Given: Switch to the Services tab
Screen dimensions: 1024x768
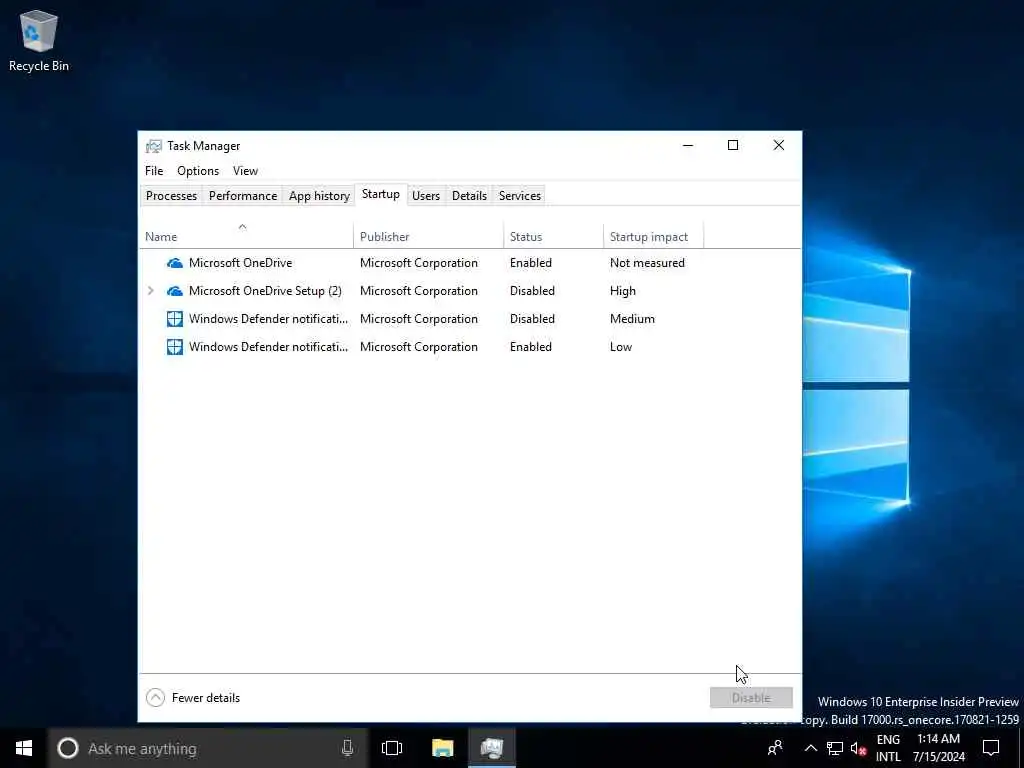Looking at the screenshot, I should [x=520, y=196].
